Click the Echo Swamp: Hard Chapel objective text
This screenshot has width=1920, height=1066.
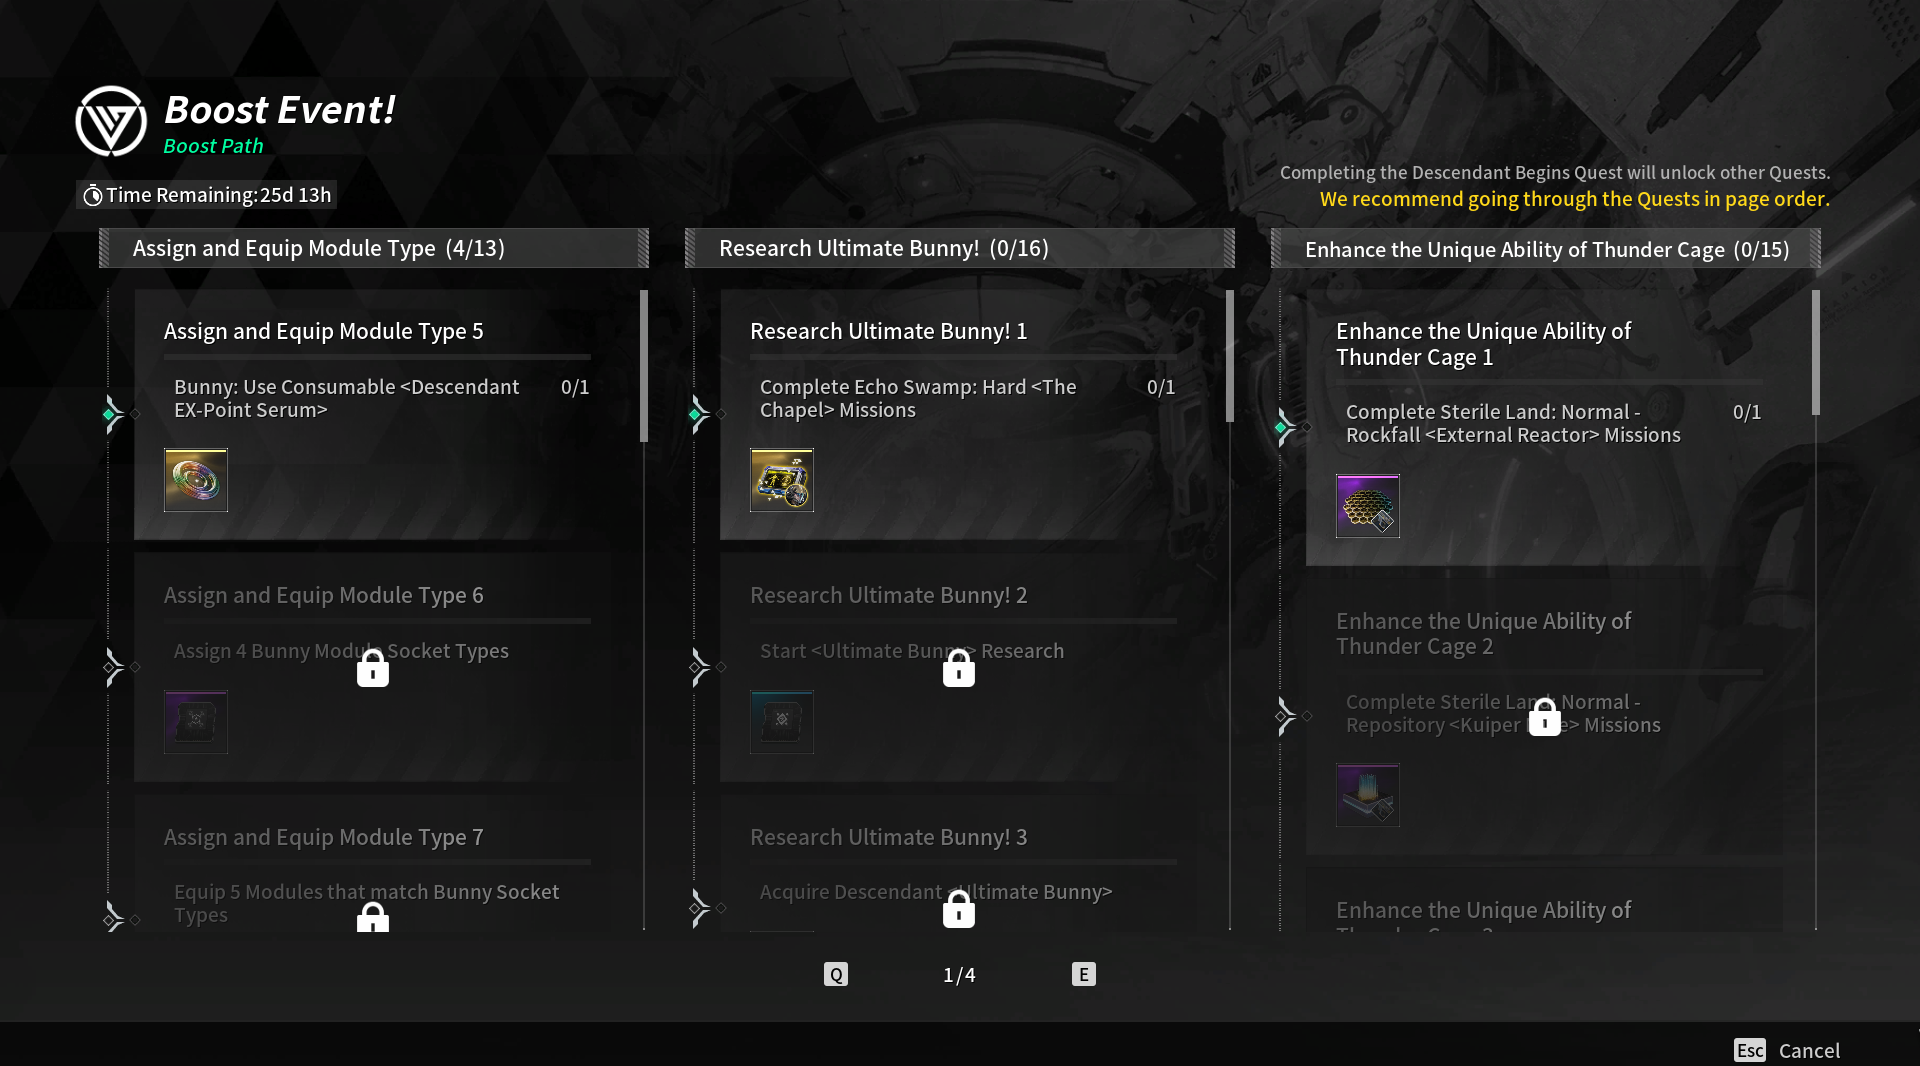tap(918, 398)
